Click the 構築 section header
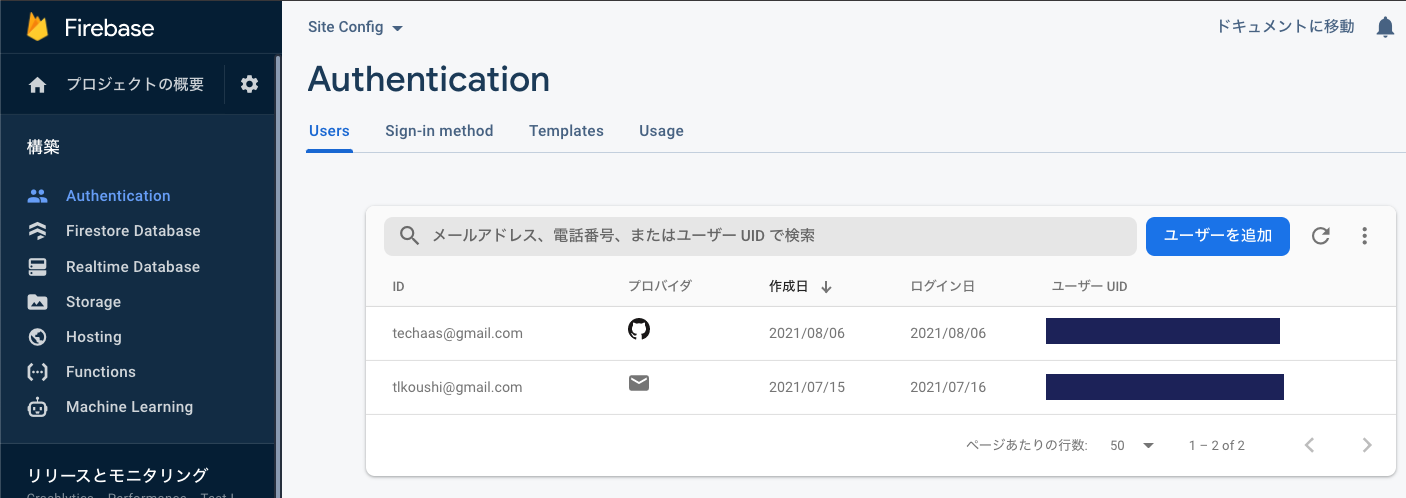The width and height of the screenshot is (1406, 498). [x=43, y=148]
